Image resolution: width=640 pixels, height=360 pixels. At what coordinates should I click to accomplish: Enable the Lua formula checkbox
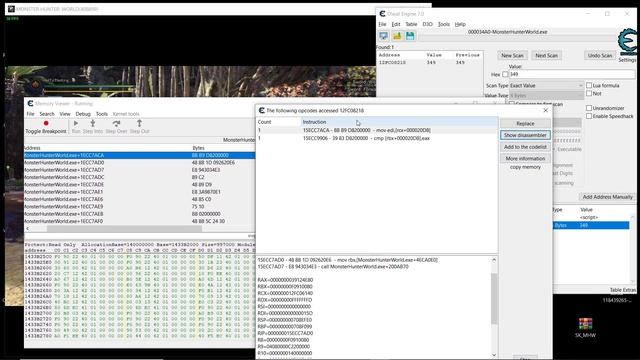589,85
